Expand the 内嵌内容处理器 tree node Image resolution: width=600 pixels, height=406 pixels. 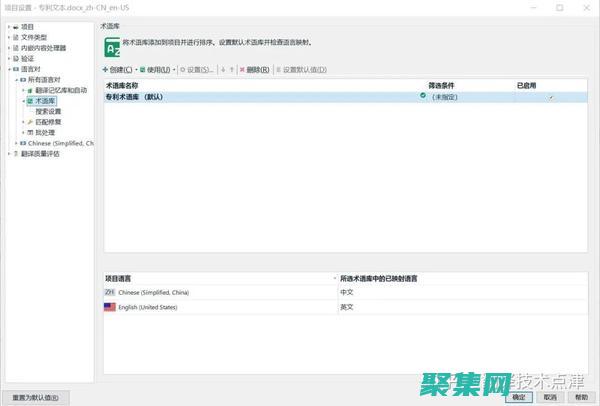[x=9, y=48]
